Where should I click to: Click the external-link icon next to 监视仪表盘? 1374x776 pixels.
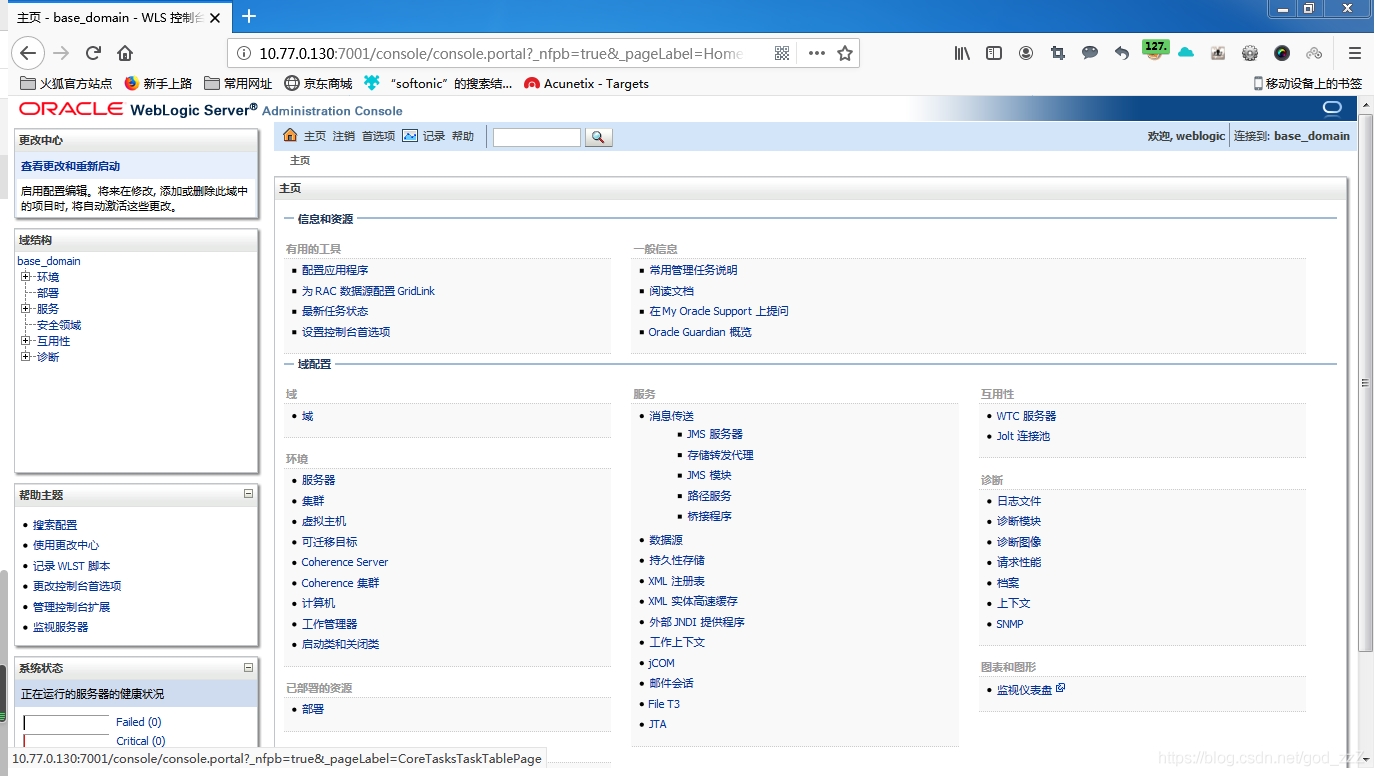[x=1060, y=689]
